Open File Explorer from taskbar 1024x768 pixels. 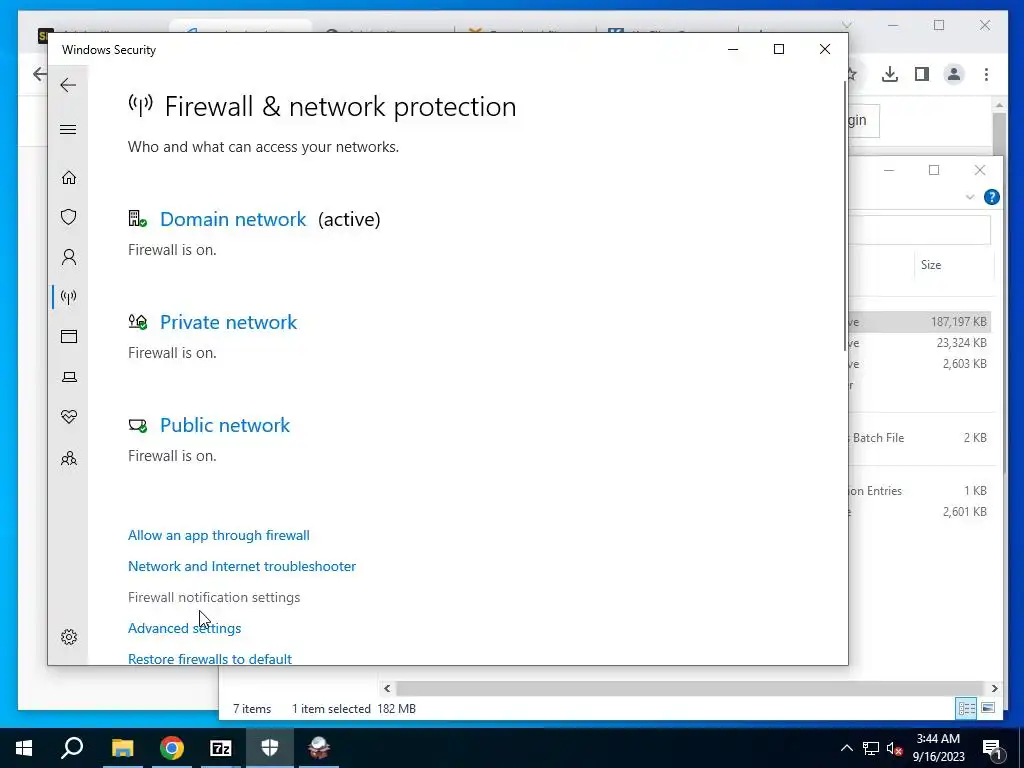(x=122, y=748)
